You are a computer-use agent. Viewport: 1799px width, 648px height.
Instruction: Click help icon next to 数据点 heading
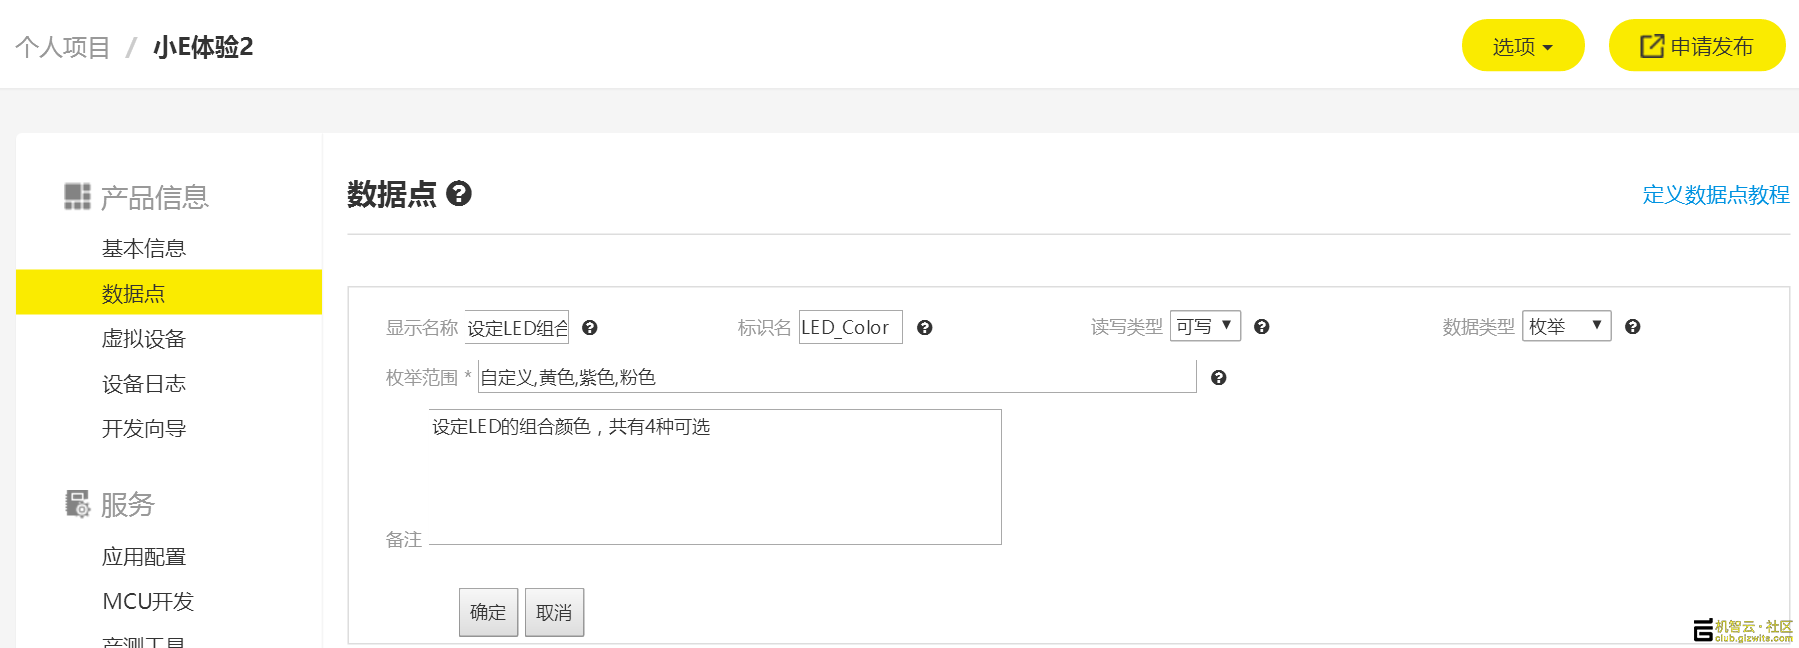(459, 193)
